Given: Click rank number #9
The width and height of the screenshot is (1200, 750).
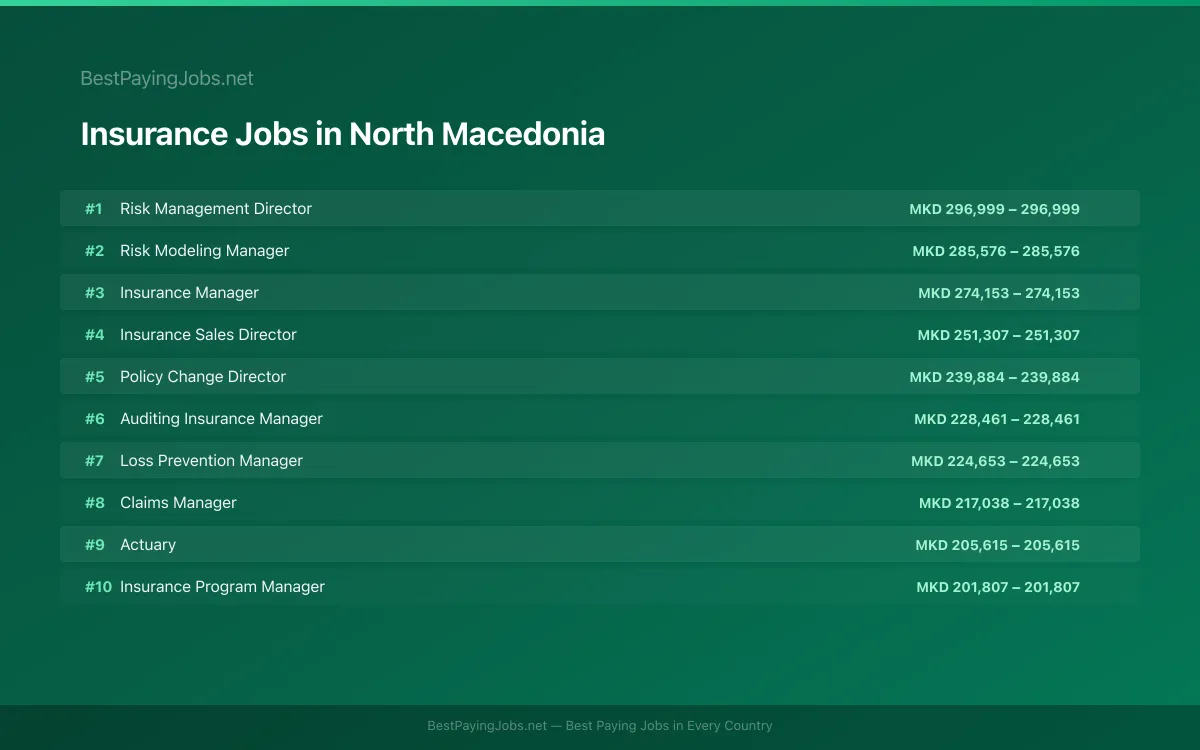Looking at the screenshot, I should 94,545.
